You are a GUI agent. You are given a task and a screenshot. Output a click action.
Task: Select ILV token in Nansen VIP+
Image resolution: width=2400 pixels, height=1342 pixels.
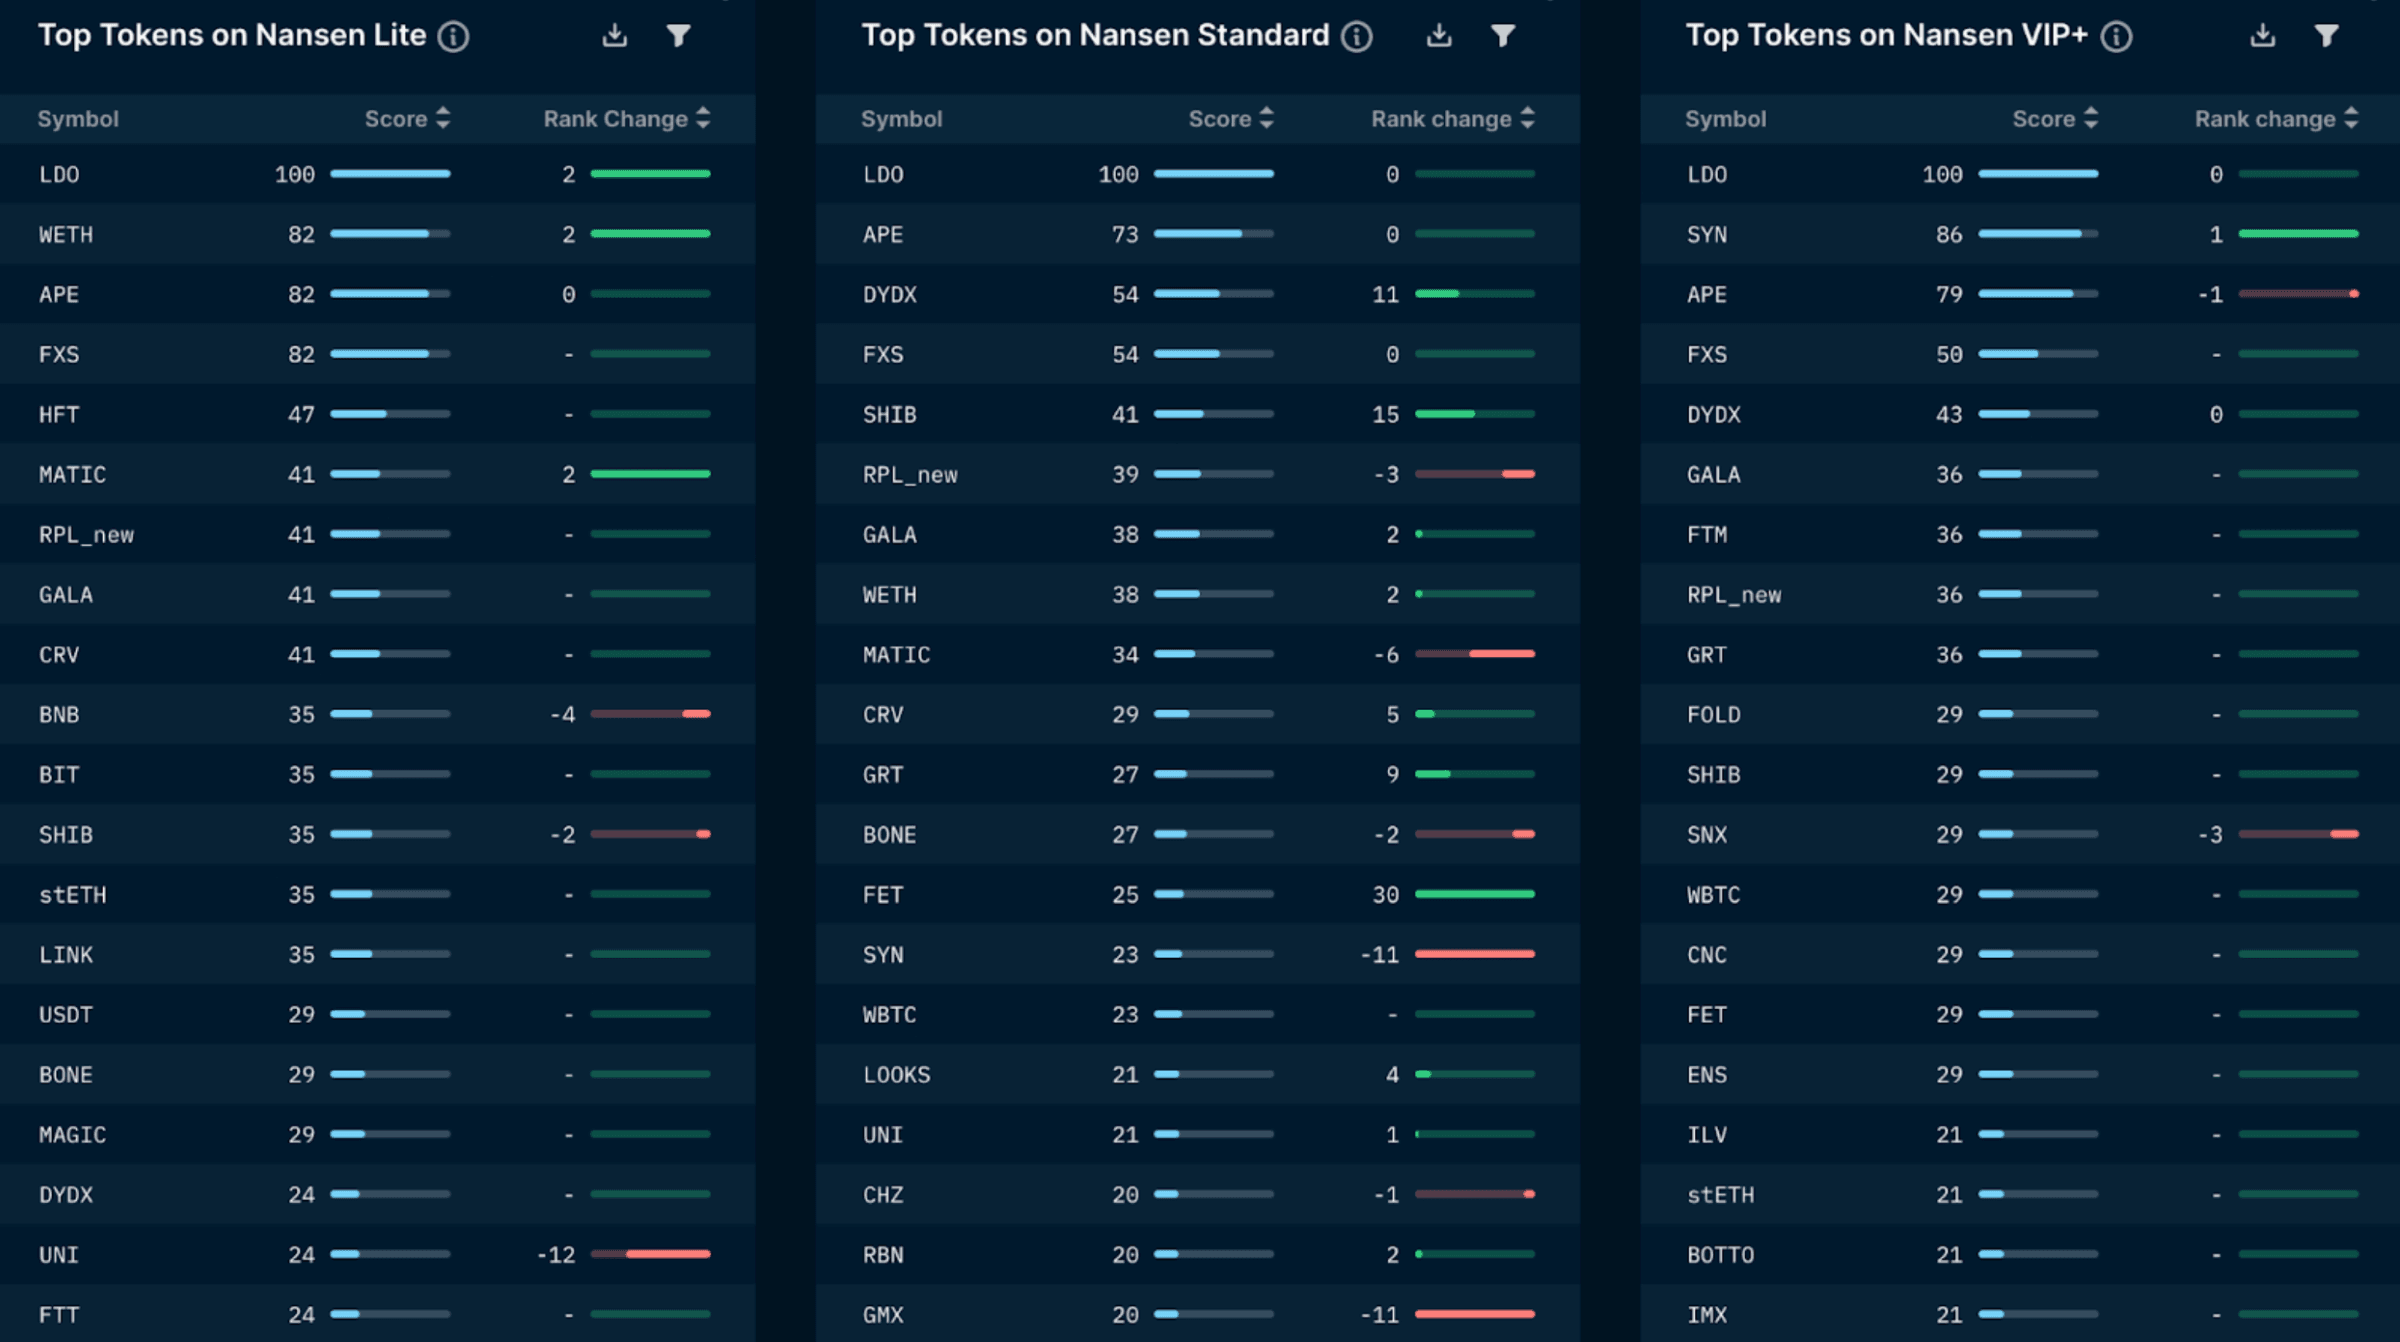coord(1707,1135)
